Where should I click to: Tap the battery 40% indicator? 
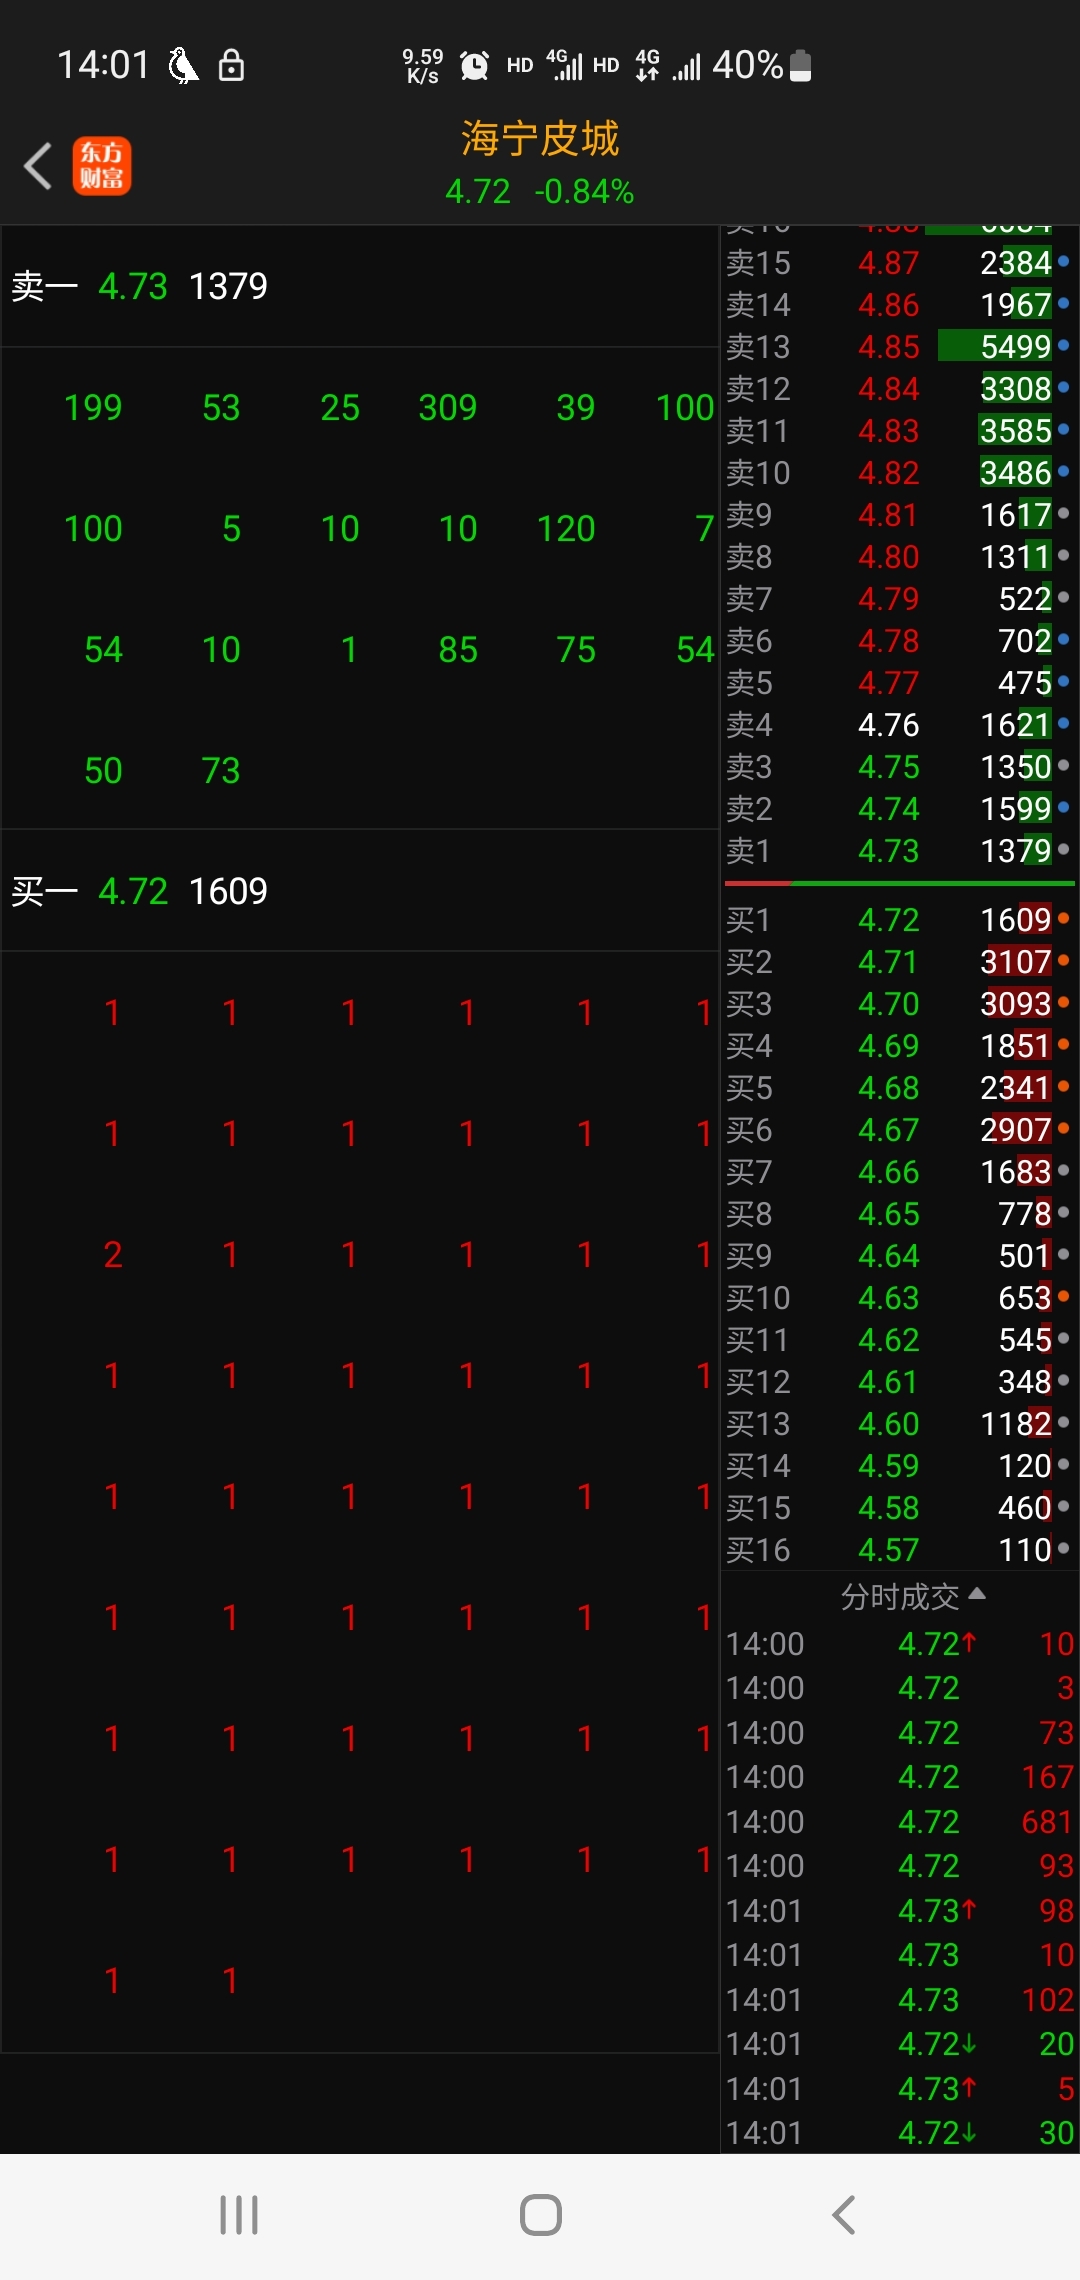(762, 65)
